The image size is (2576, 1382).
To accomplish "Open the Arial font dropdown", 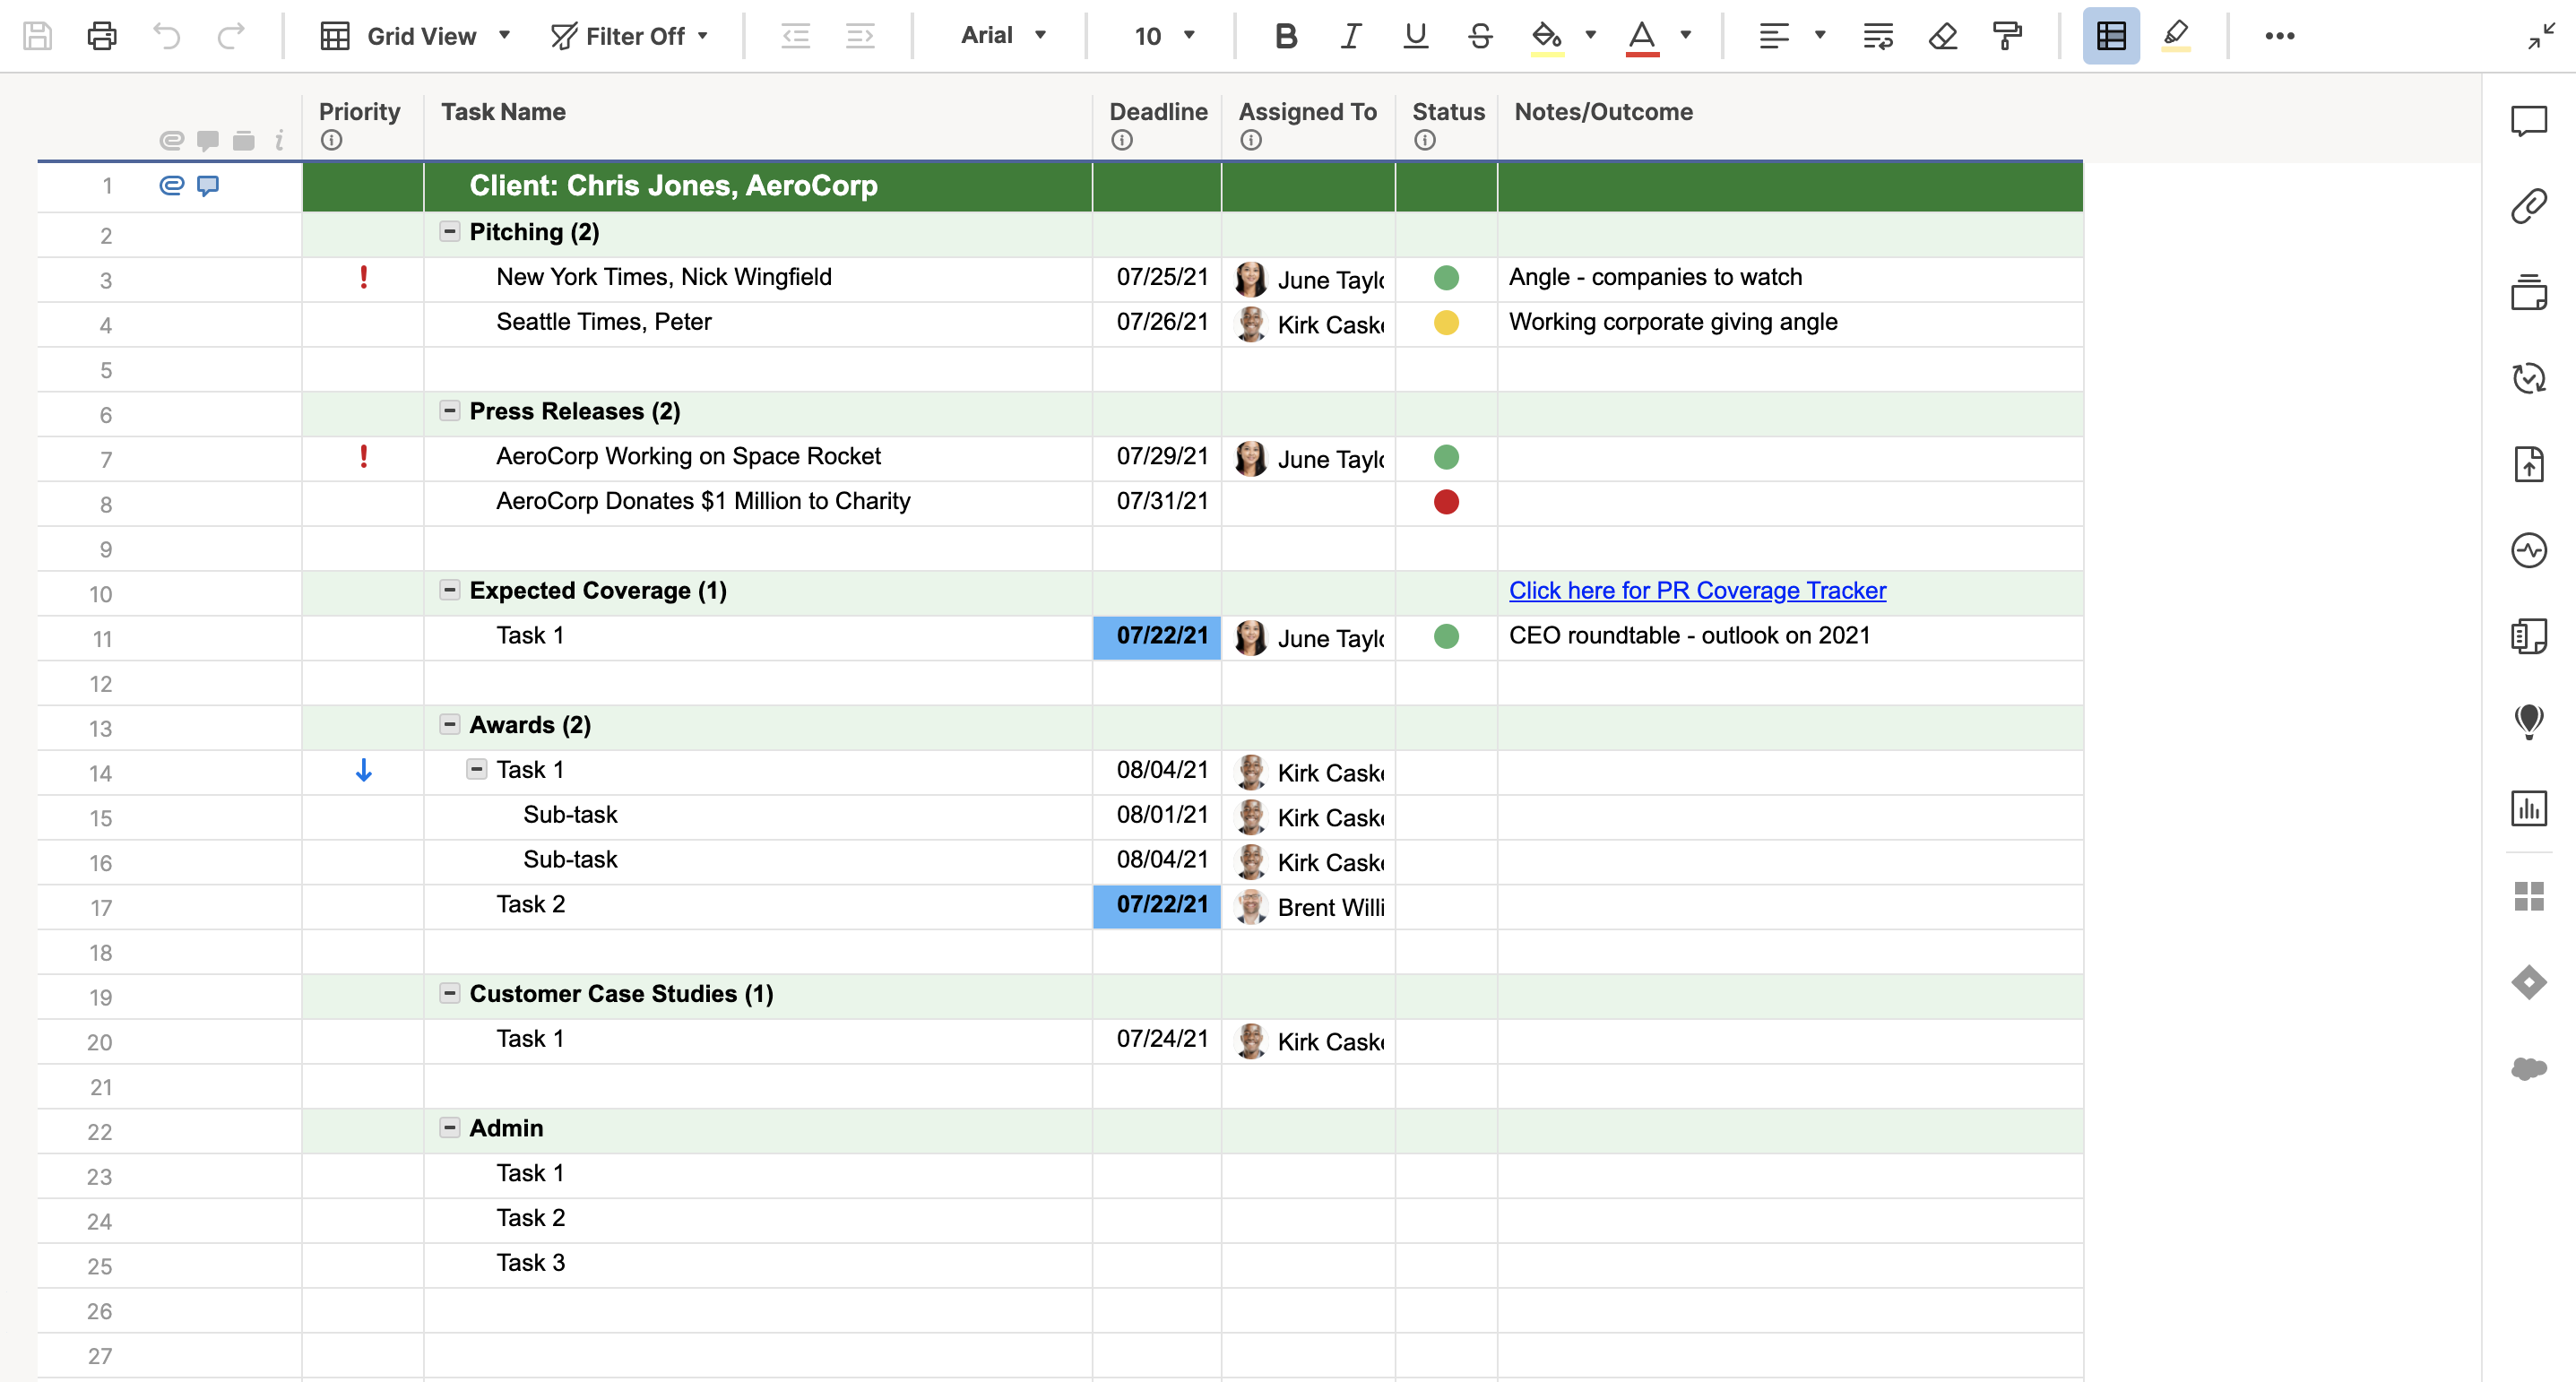I will (x=1003, y=36).
